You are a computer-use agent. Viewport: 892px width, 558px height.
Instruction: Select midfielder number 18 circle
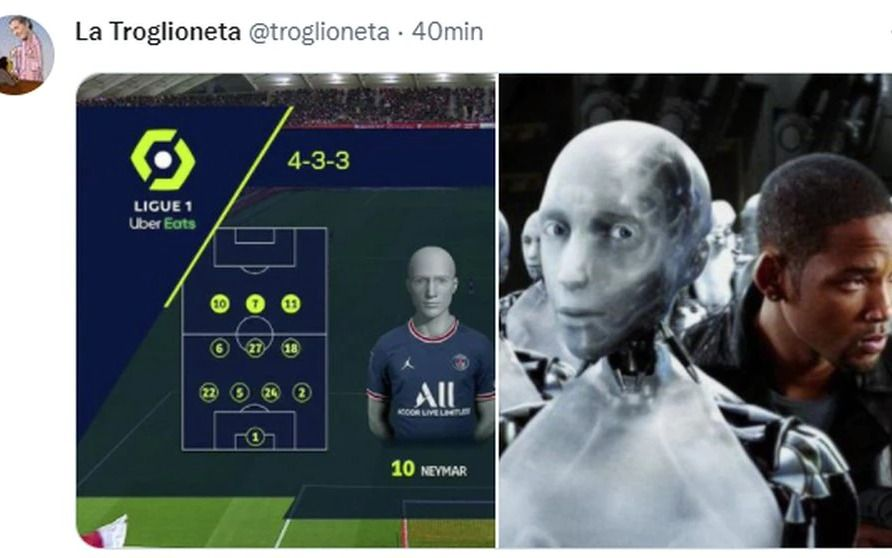pos(291,348)
